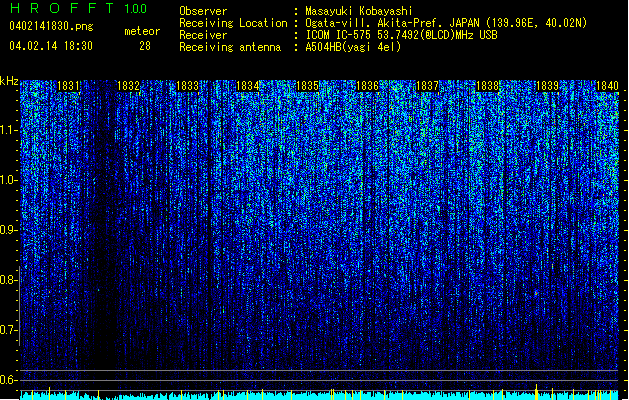Screen dimensions: 629x400
Task: Click the red meteor echo spot near 1839
Action: pyautogui.click(x=536, y=293)
